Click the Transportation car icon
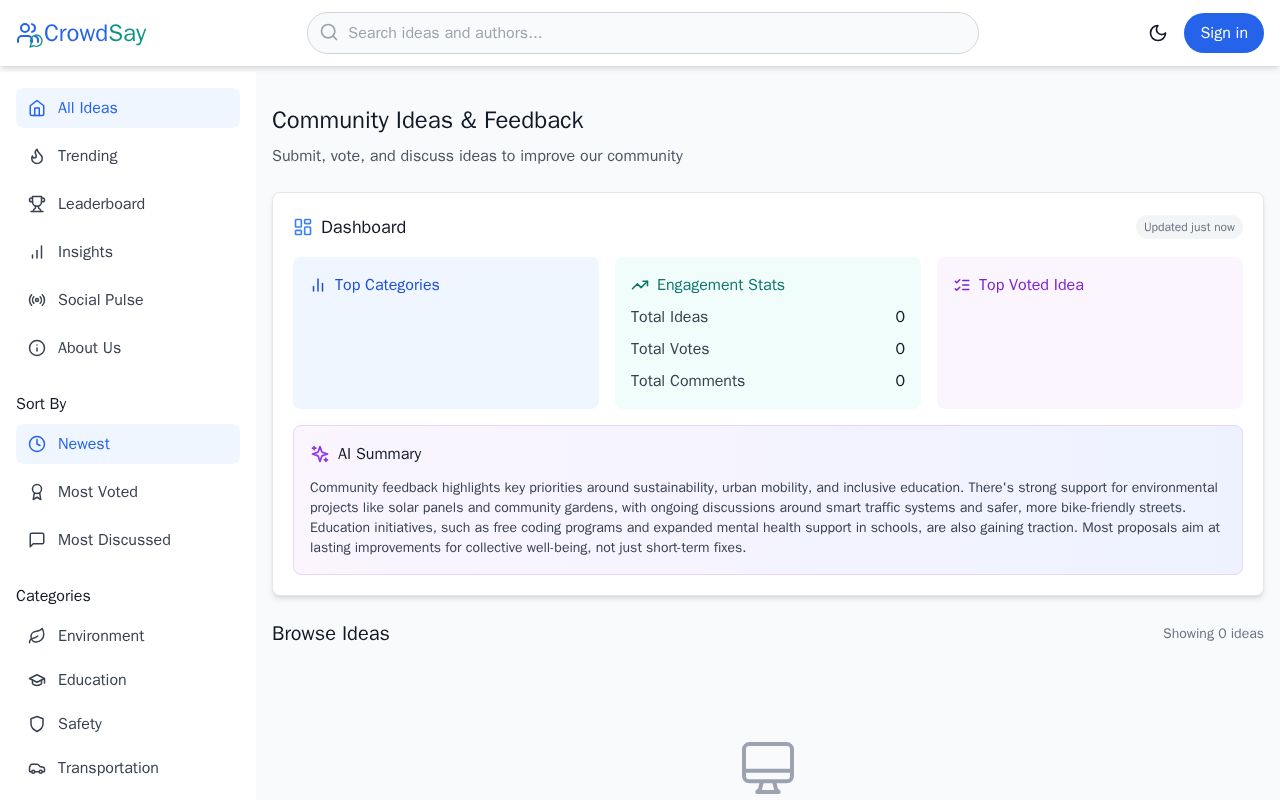This screenshot has width=1280, height=800. [x=37, y=768]
